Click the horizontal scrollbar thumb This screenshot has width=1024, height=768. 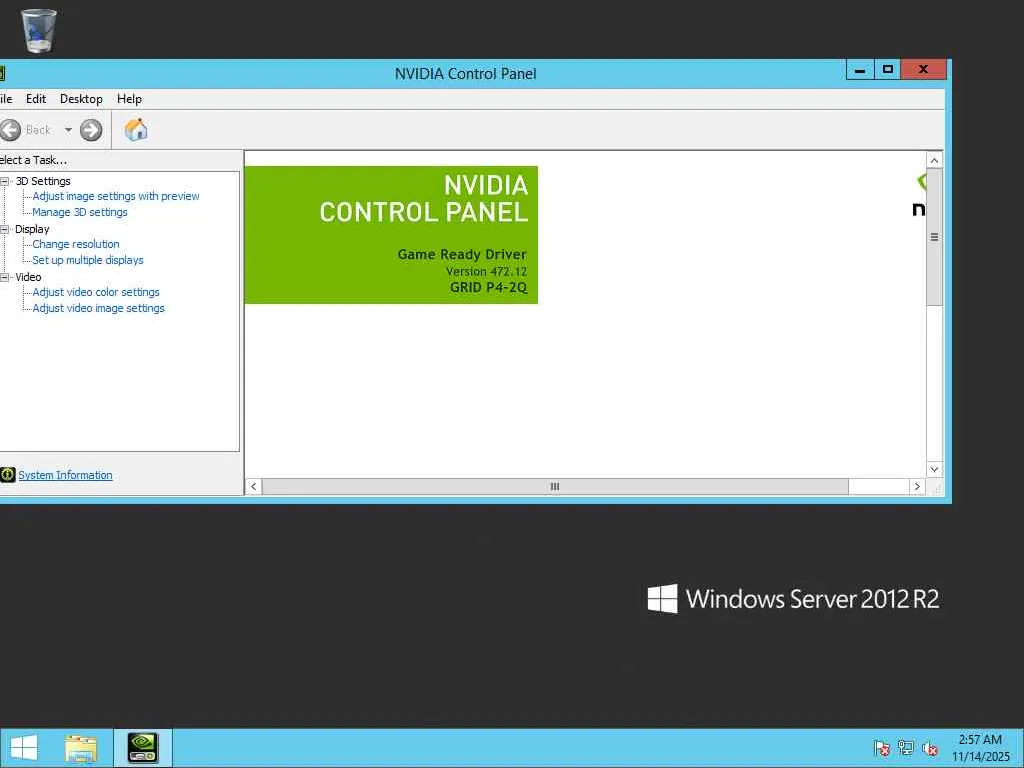point(555,487)
